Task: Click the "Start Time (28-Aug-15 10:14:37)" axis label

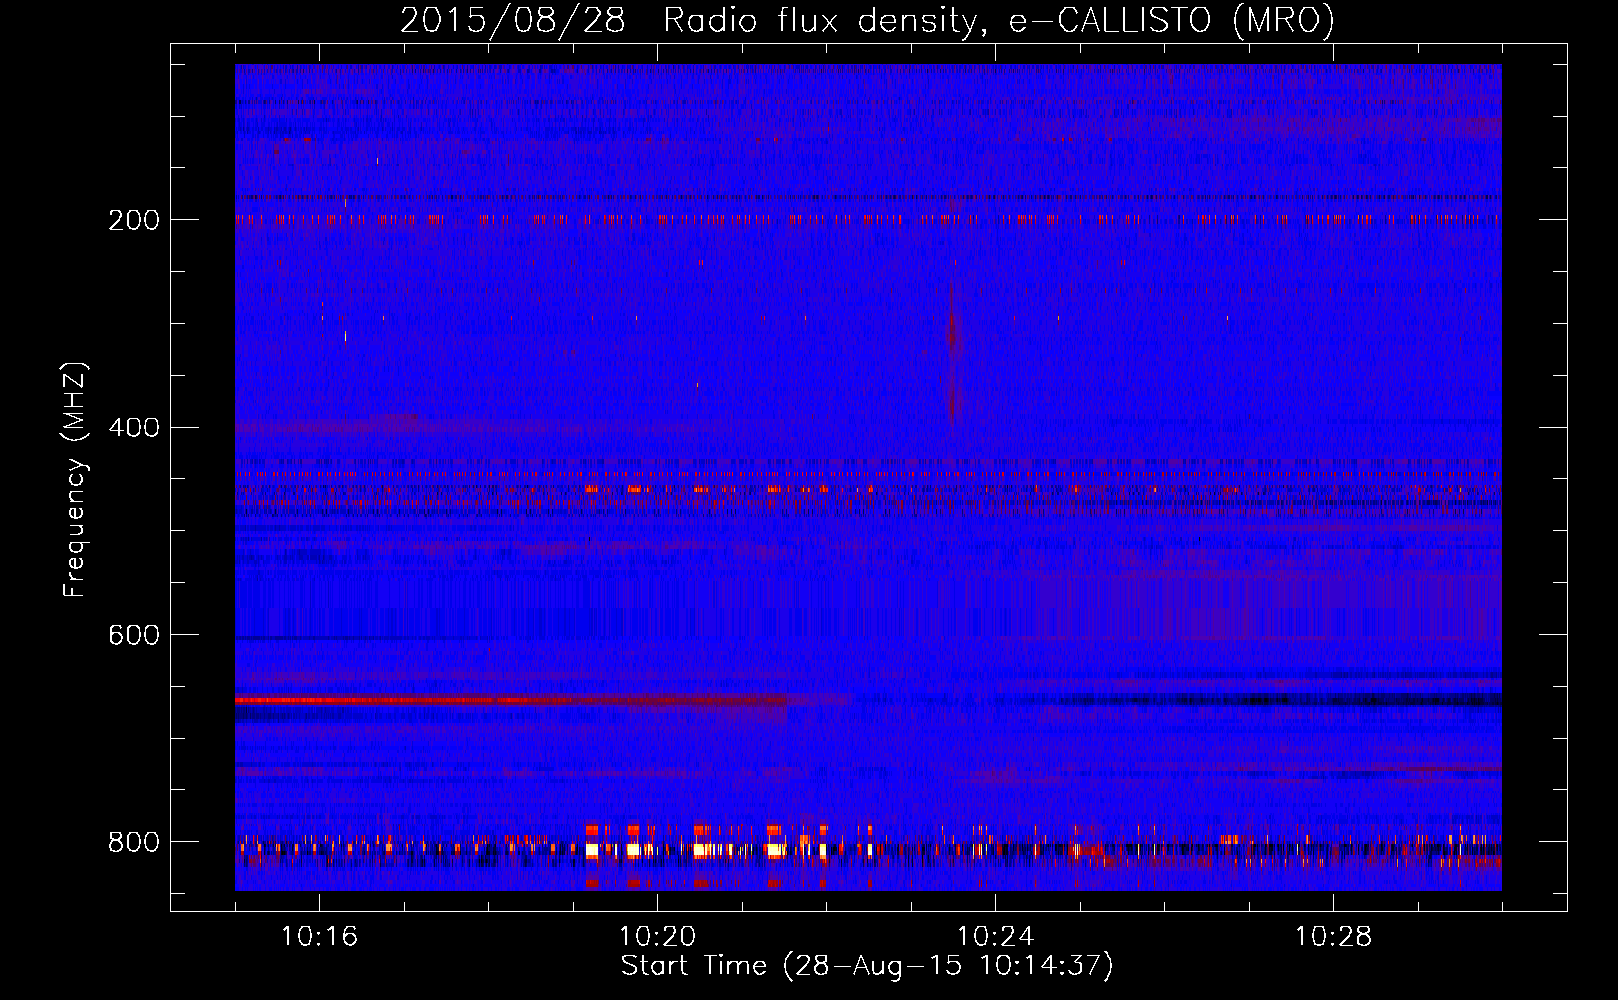Action: [867, 966]
